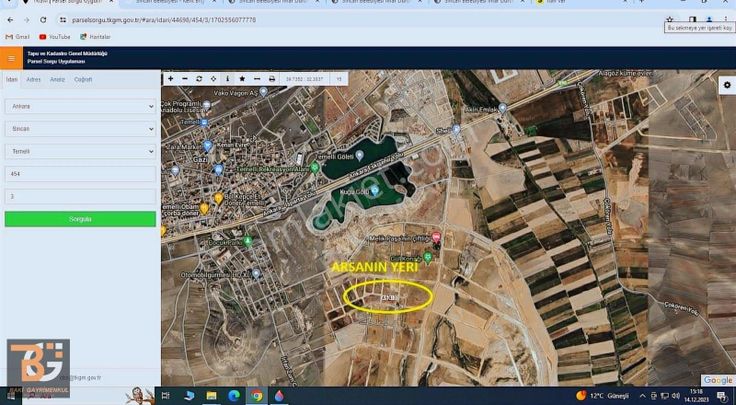Reload the page in browser
Screen dimensions: 736x405
click(x=43, y=20)
